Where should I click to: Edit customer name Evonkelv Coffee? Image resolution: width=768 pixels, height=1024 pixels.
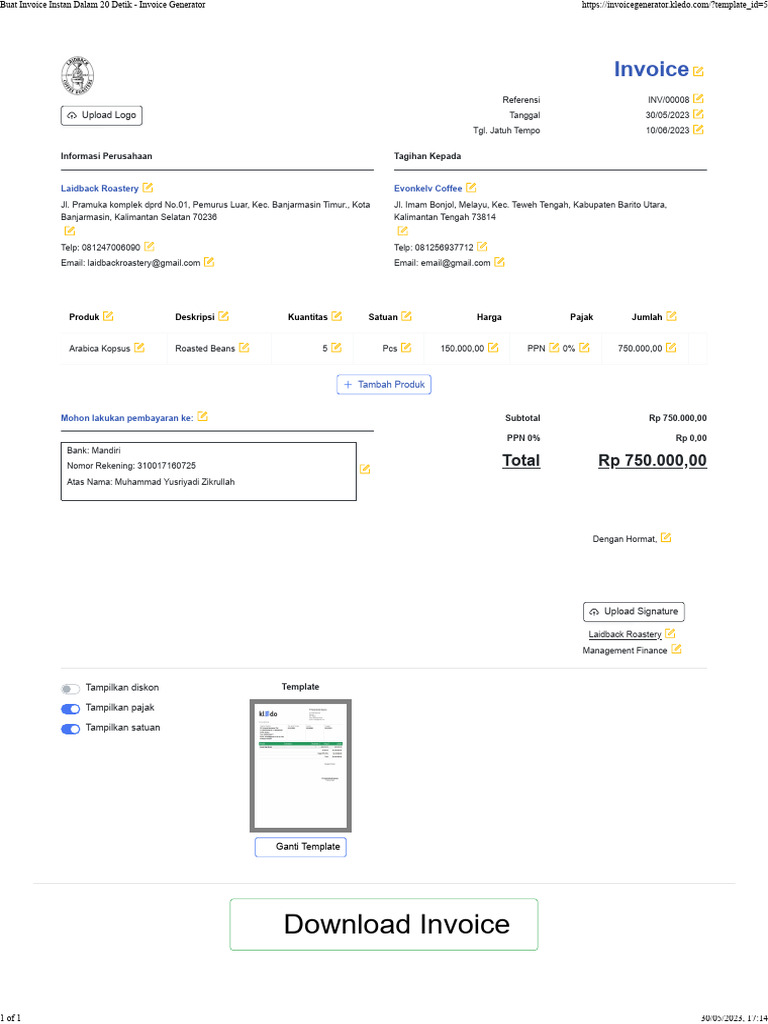point(471,187)
